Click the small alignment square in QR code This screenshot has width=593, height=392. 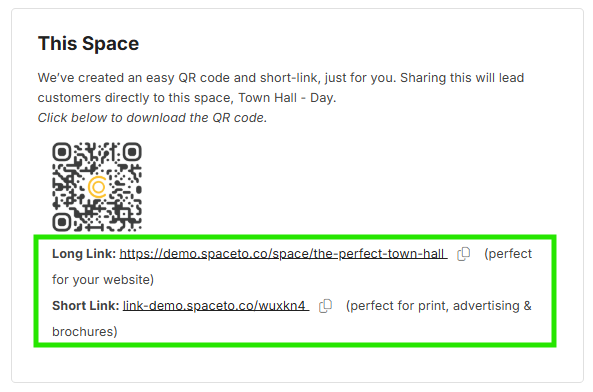tap(124, 214)
